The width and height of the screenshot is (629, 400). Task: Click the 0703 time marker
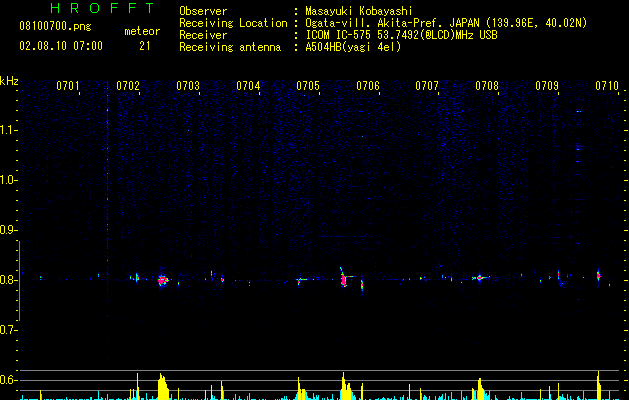(188, 86)
